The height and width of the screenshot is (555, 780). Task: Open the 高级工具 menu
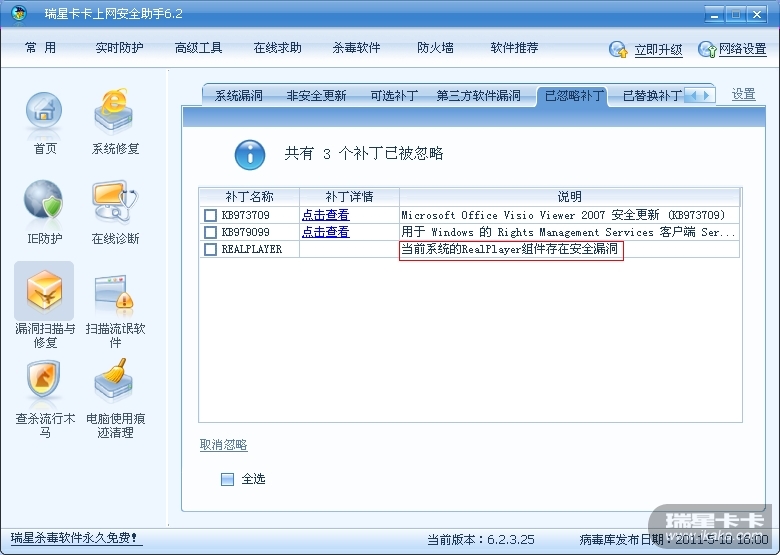(x=198, y=48)
